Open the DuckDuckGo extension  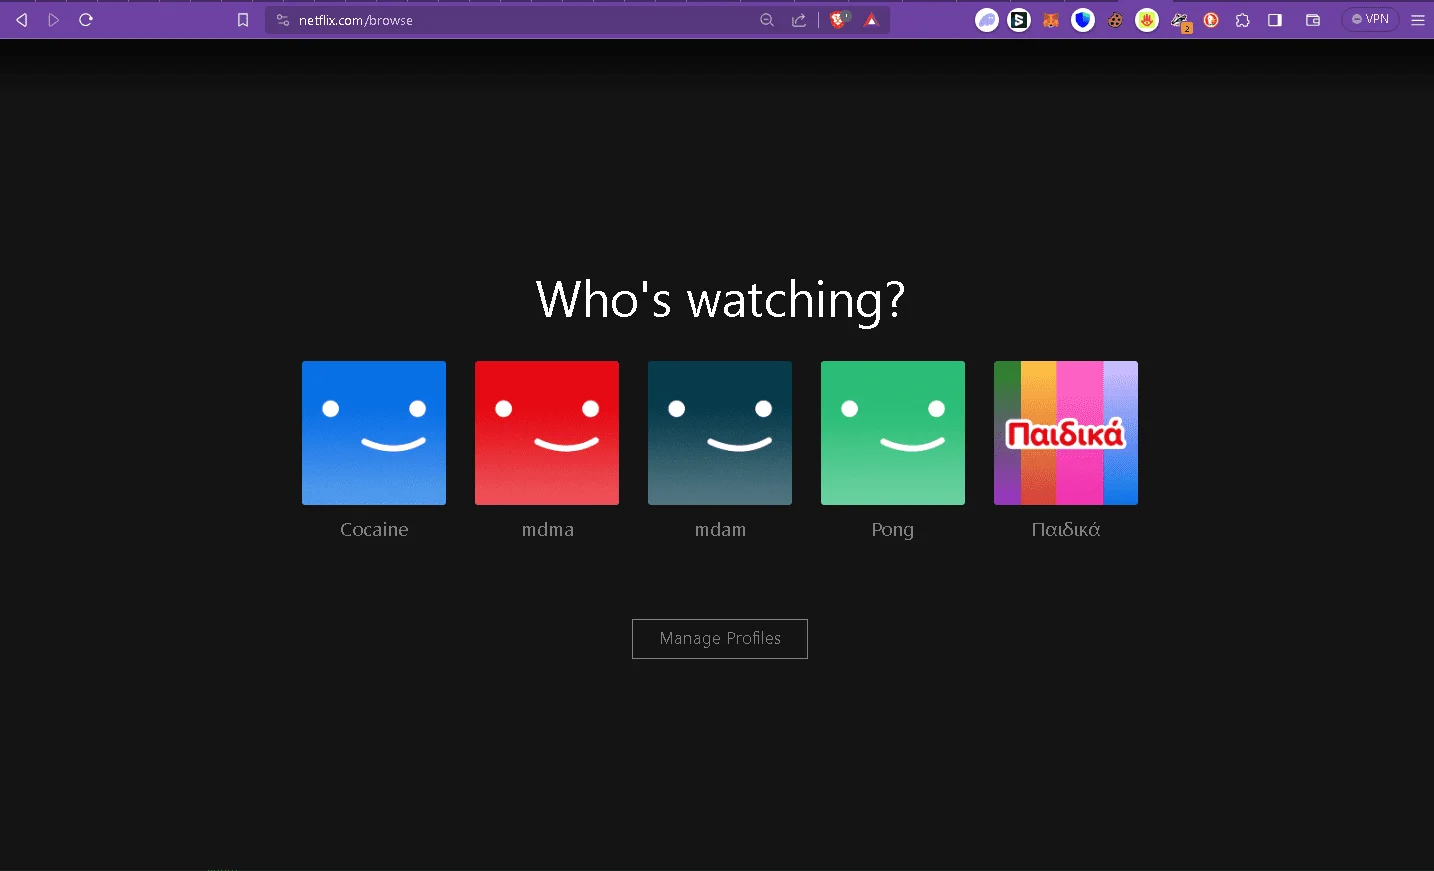click(x=1211, y=20)
